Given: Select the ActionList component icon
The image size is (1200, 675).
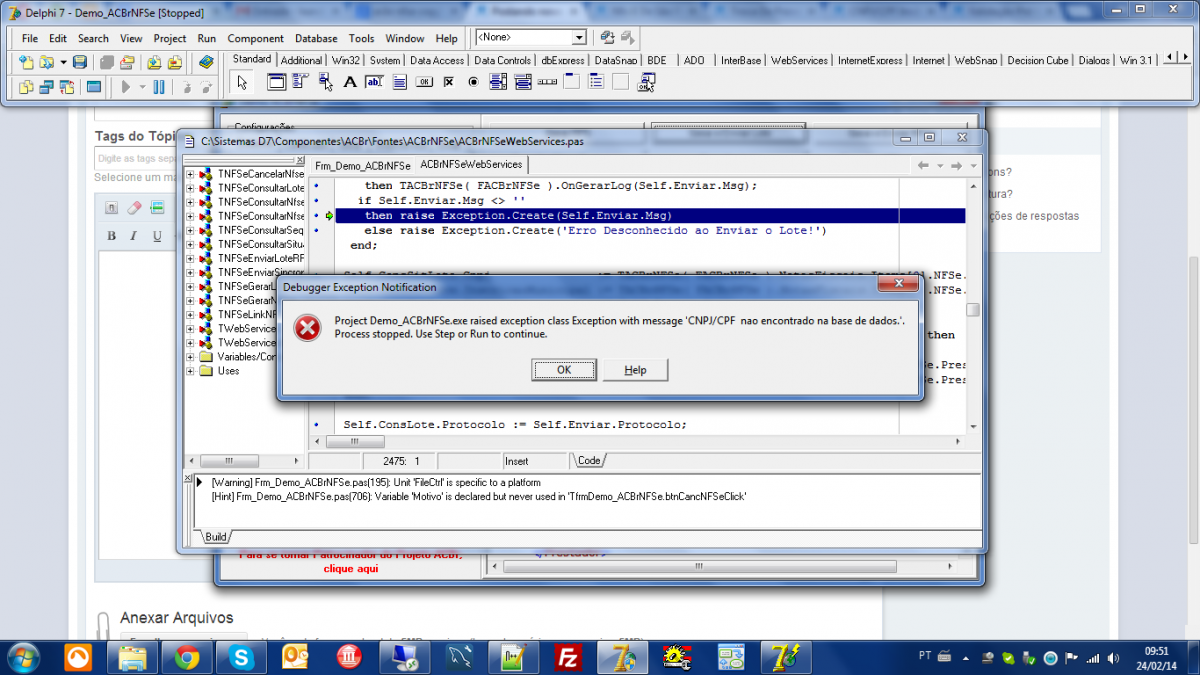Looking at the screenshot, I should pyautogui.click(x=646, y=82).
